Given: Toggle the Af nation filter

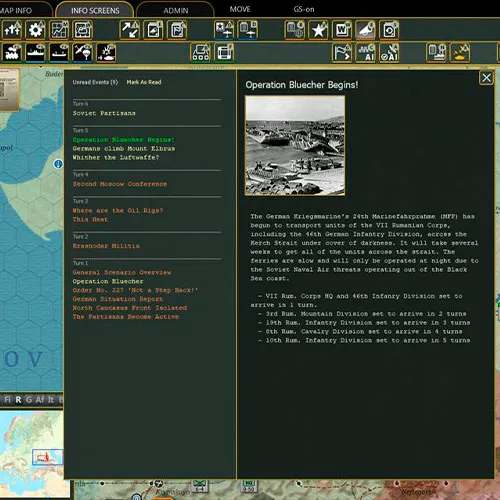Looking at the screenshot, I should point(40,399).
